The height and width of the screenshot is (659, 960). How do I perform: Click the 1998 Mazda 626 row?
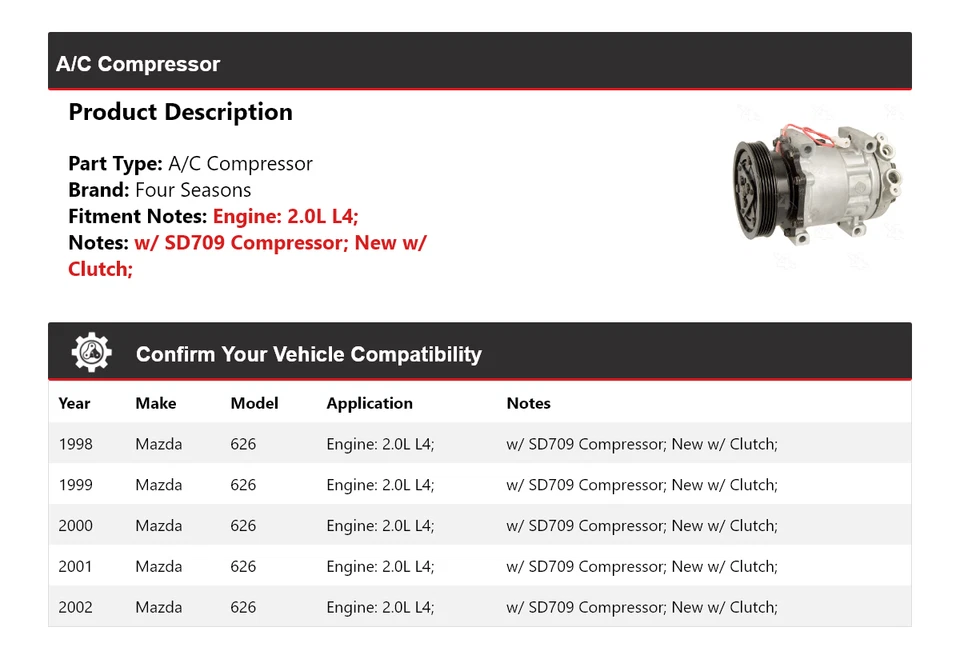coord(480,443)
